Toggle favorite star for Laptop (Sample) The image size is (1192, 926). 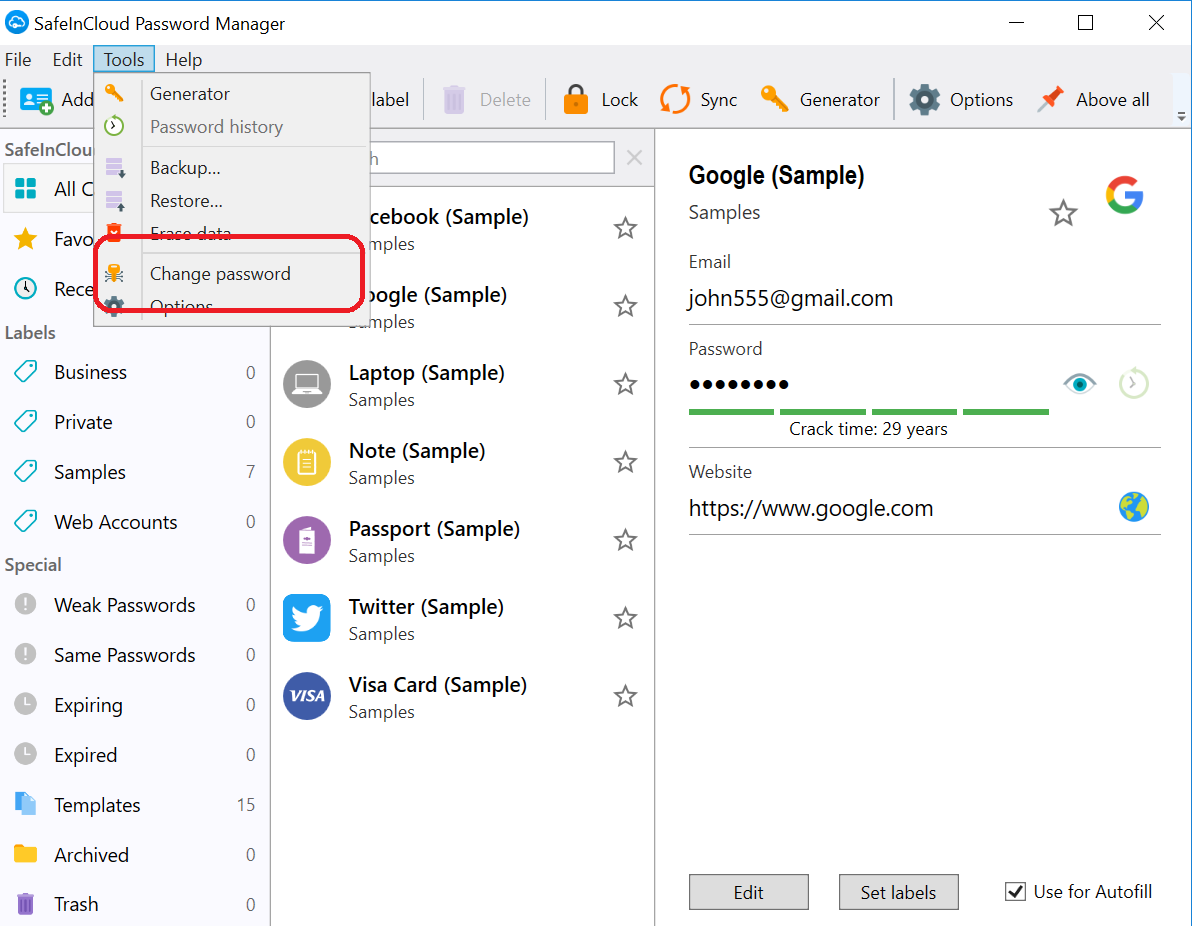625,385
